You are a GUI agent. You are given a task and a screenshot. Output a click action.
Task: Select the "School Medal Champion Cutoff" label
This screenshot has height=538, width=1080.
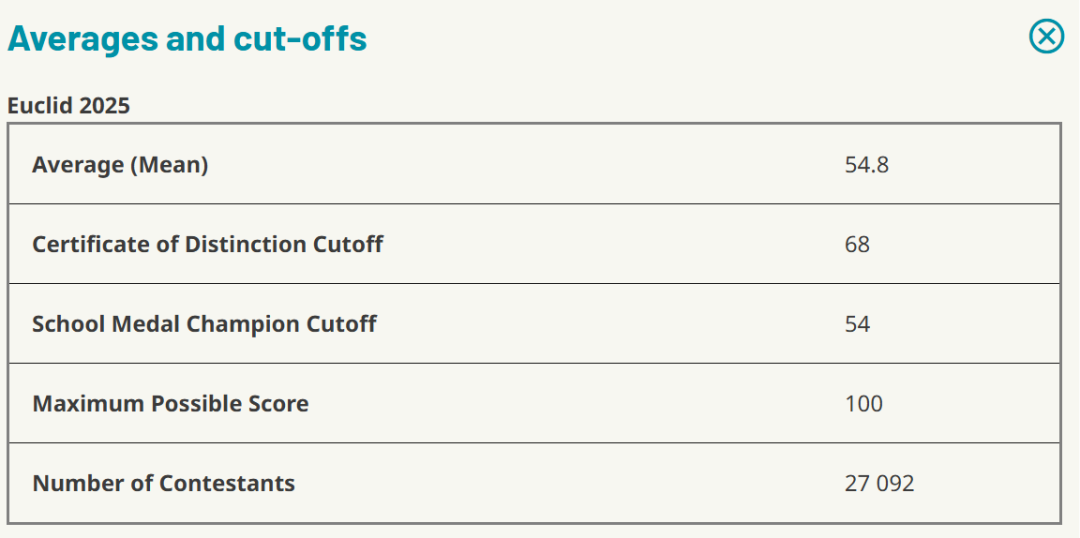tap(204, 324)
